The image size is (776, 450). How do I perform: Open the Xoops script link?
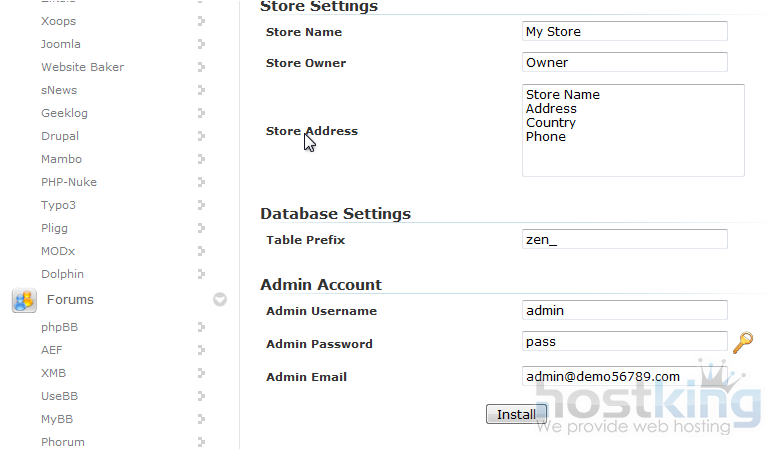point(58,21)
